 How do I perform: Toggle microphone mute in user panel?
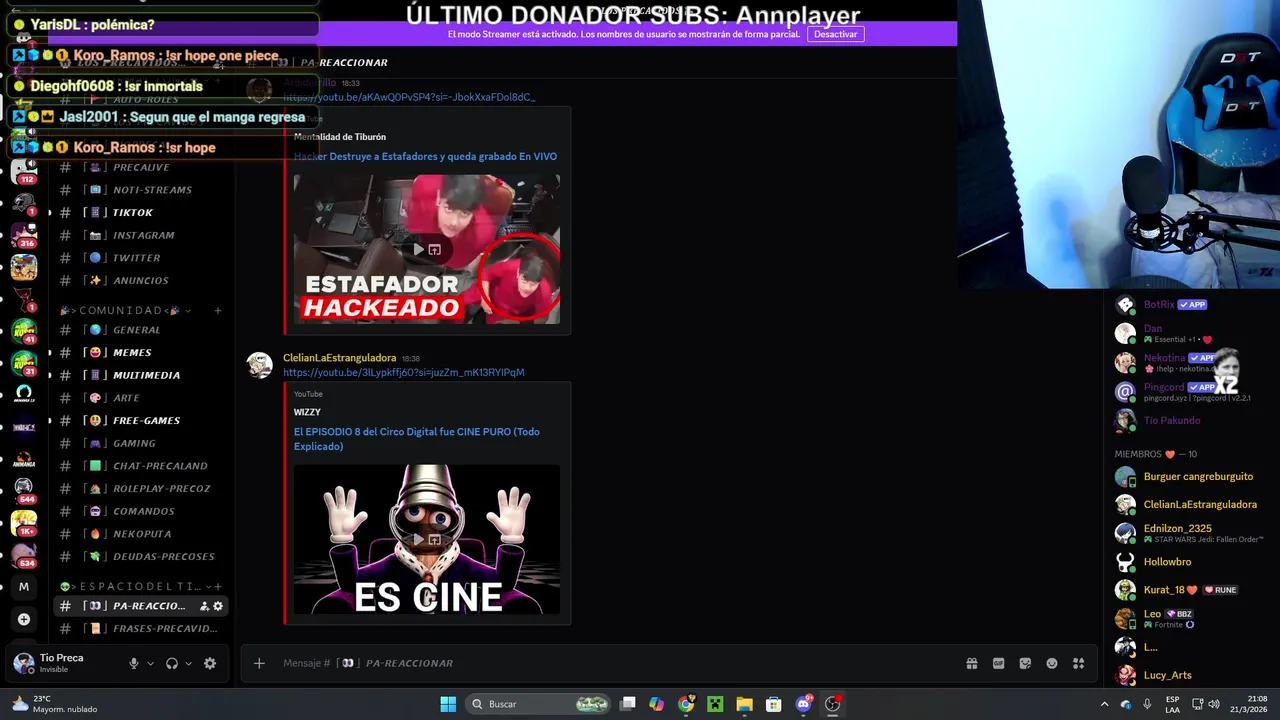click(133, 663)
